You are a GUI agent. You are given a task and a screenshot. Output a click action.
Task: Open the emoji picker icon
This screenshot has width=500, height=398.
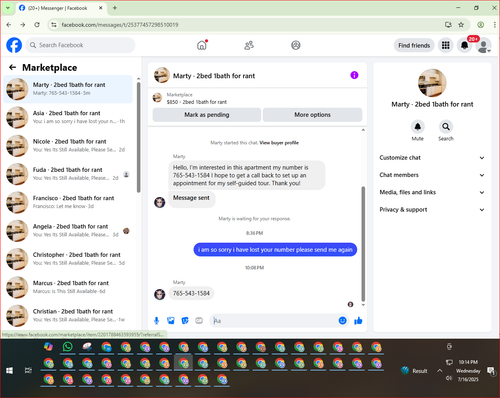pyautogui.click(x=342, y=321)
